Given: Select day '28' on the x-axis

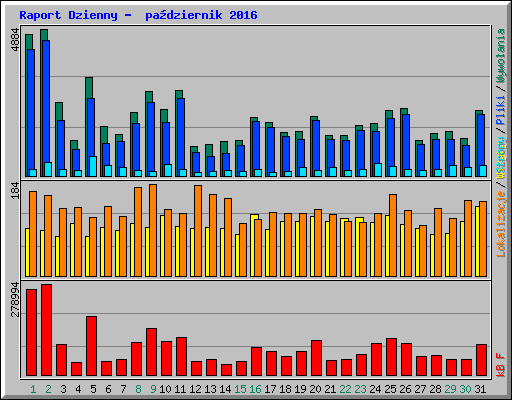Looking at the screenshot, I should [435, 389].
